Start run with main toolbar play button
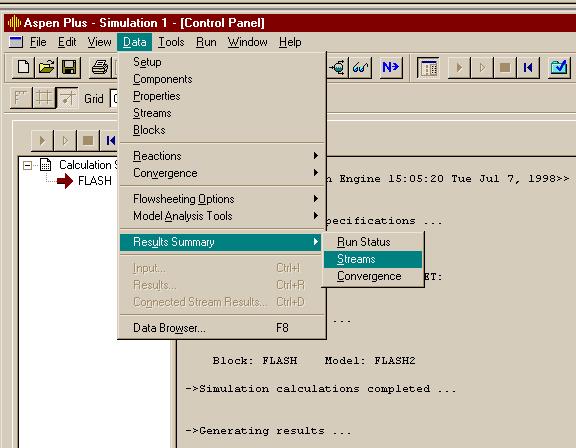The height and width of the screenshot is (448, 576). click(x=459, y=68)
